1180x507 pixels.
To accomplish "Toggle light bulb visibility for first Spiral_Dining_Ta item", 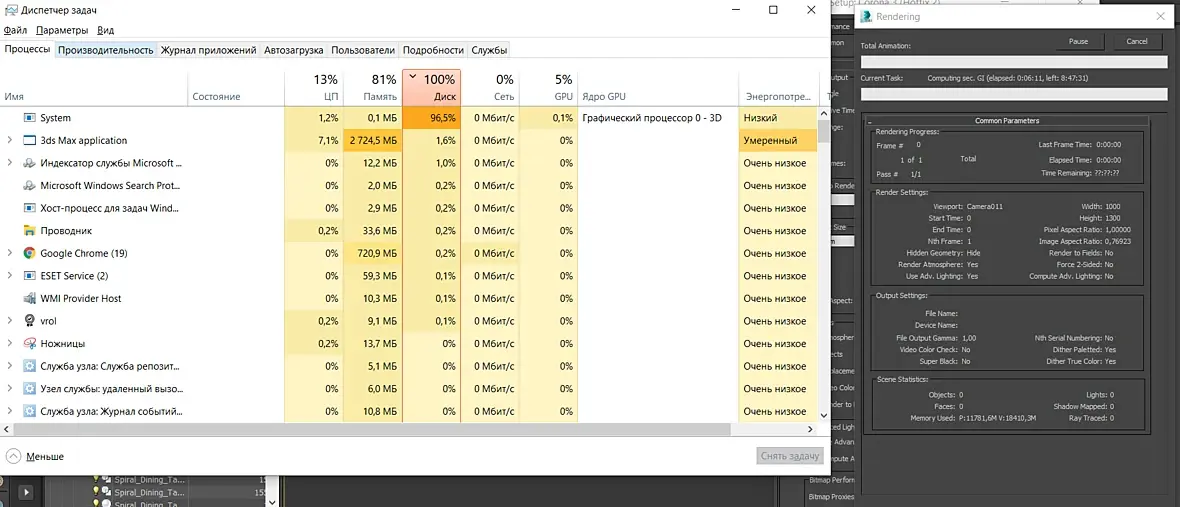I will point(98,479).
